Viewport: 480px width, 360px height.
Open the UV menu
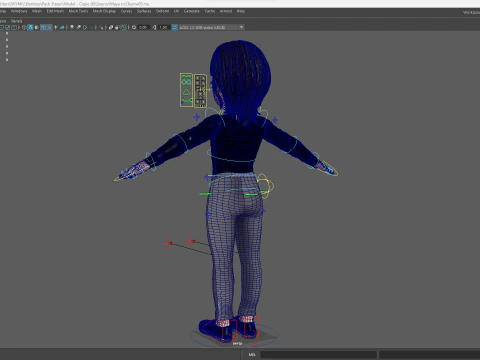coord(176,11)
